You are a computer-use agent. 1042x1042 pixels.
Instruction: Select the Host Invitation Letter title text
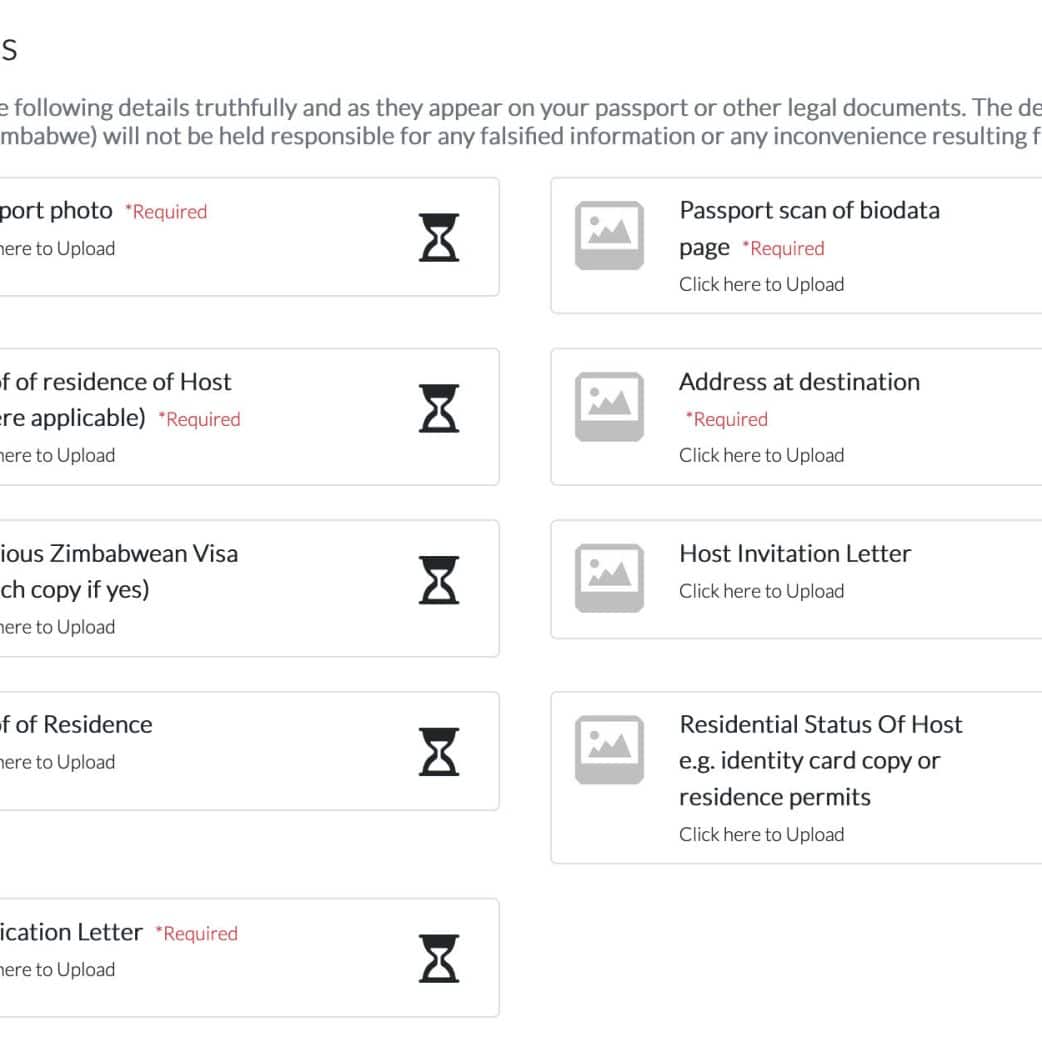tap(795, 554)
